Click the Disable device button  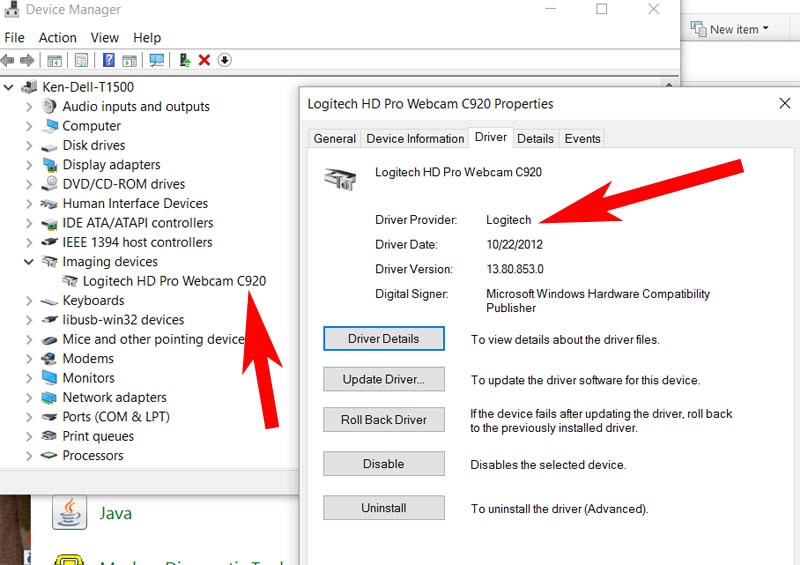point(384,464)
